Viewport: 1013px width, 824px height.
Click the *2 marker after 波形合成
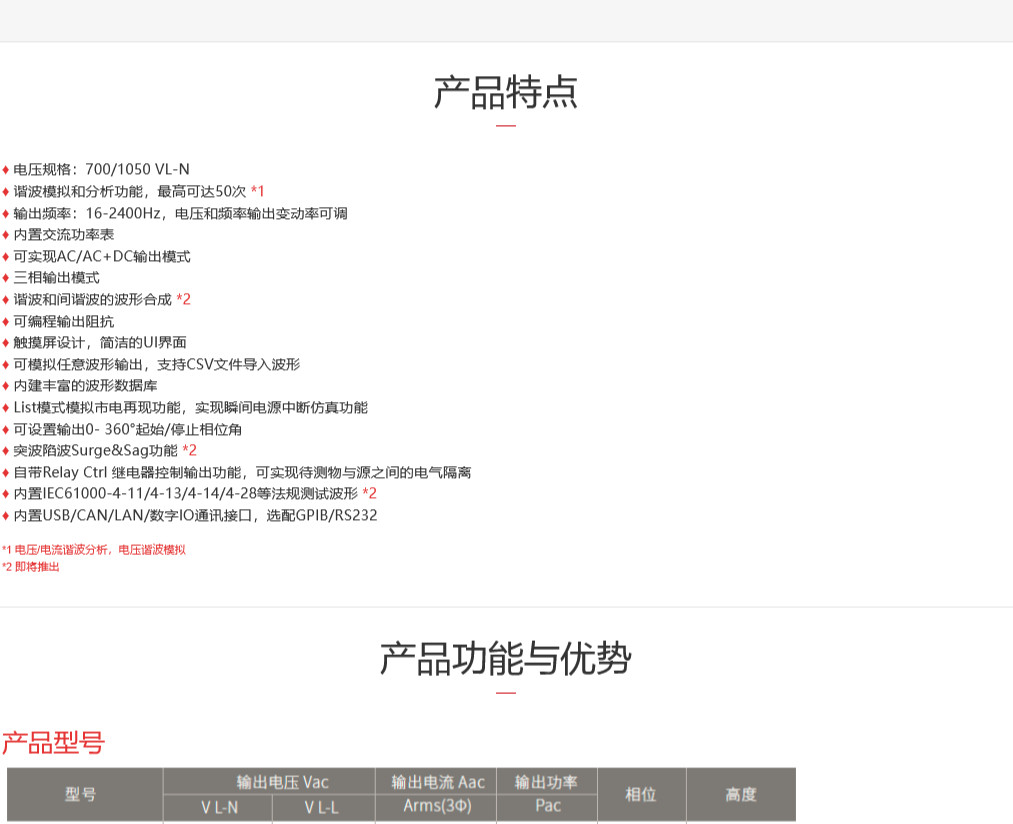click(x=183, y=299)
